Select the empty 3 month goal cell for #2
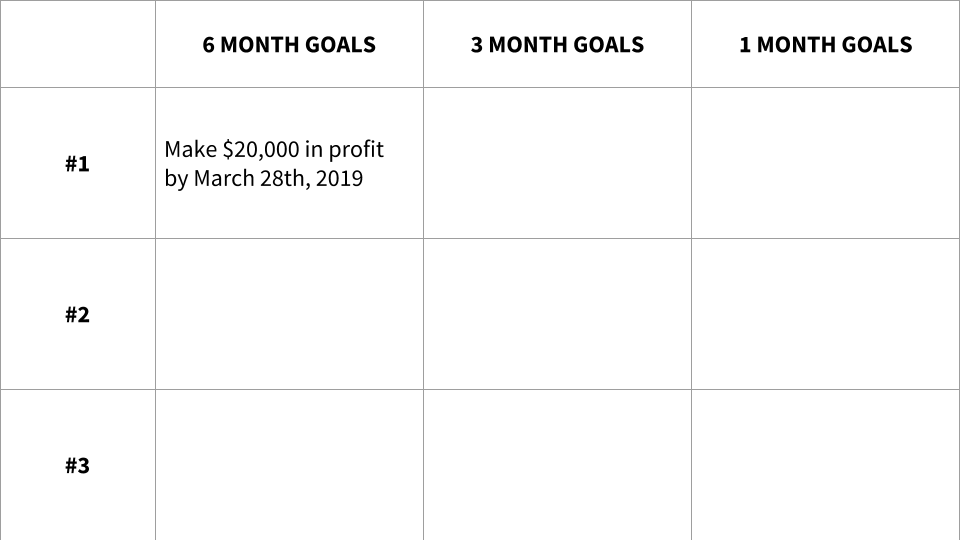The image size is (960, 540). 557,314
